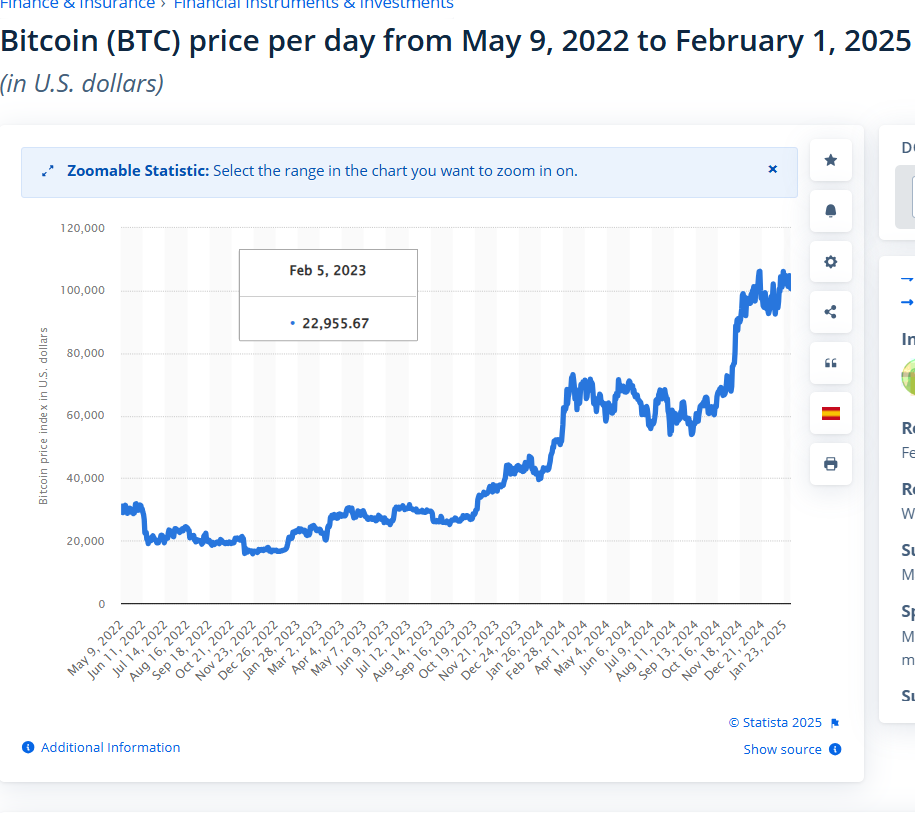Print the statistic using printer icon
915x813 pixels.
click(830, 464)
